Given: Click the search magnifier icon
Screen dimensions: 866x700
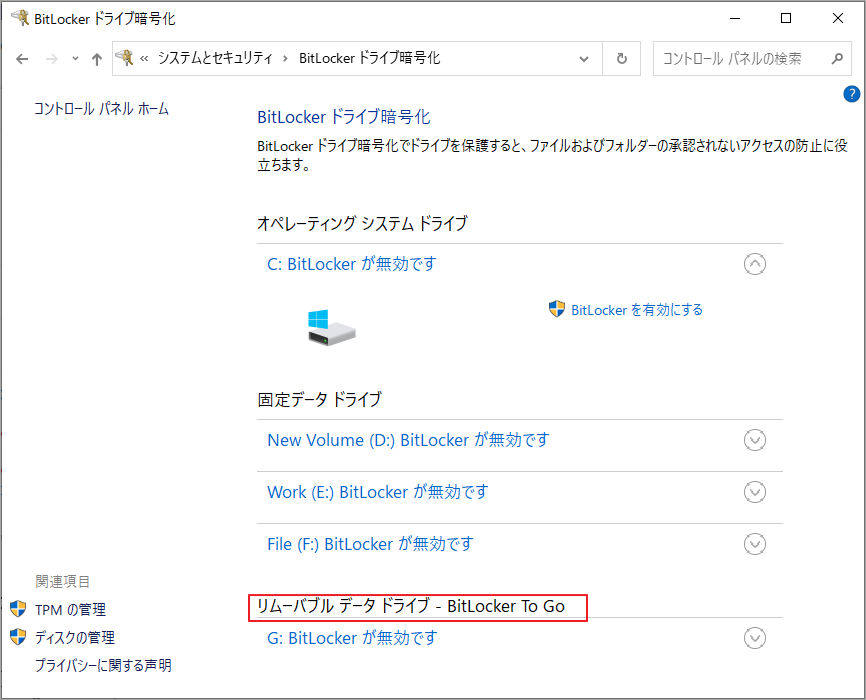Looking at the screenshot, I should pyautogui.click(x=836, y=58).
